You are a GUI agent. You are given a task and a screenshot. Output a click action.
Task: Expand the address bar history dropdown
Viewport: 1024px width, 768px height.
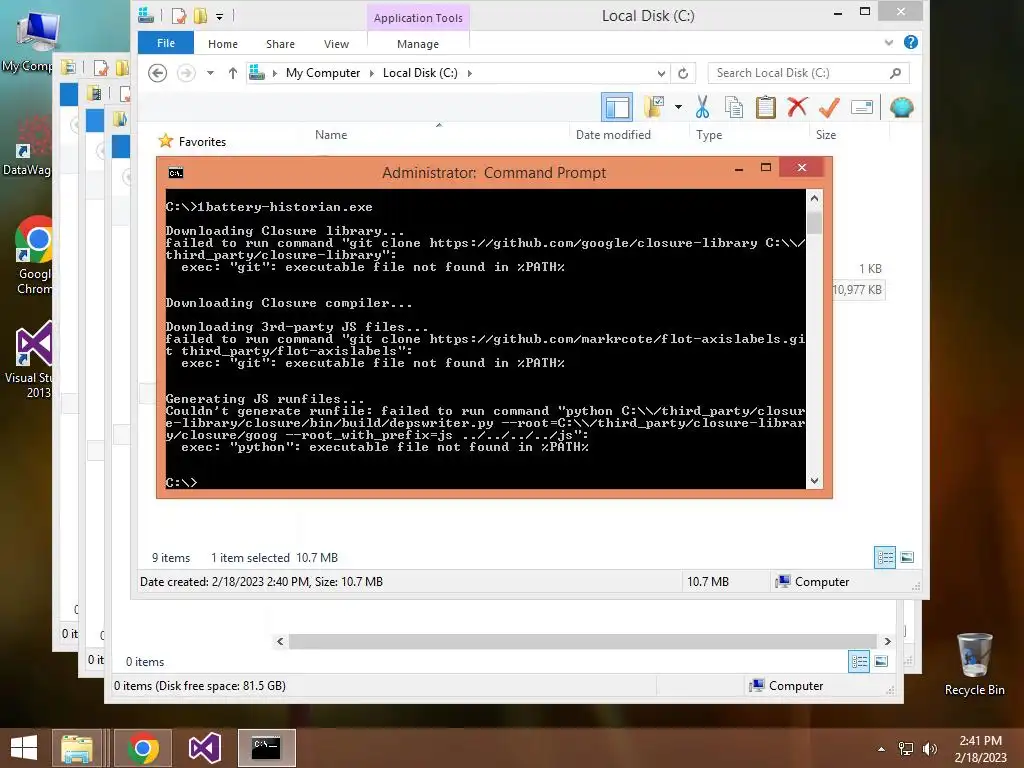[662, 73]
